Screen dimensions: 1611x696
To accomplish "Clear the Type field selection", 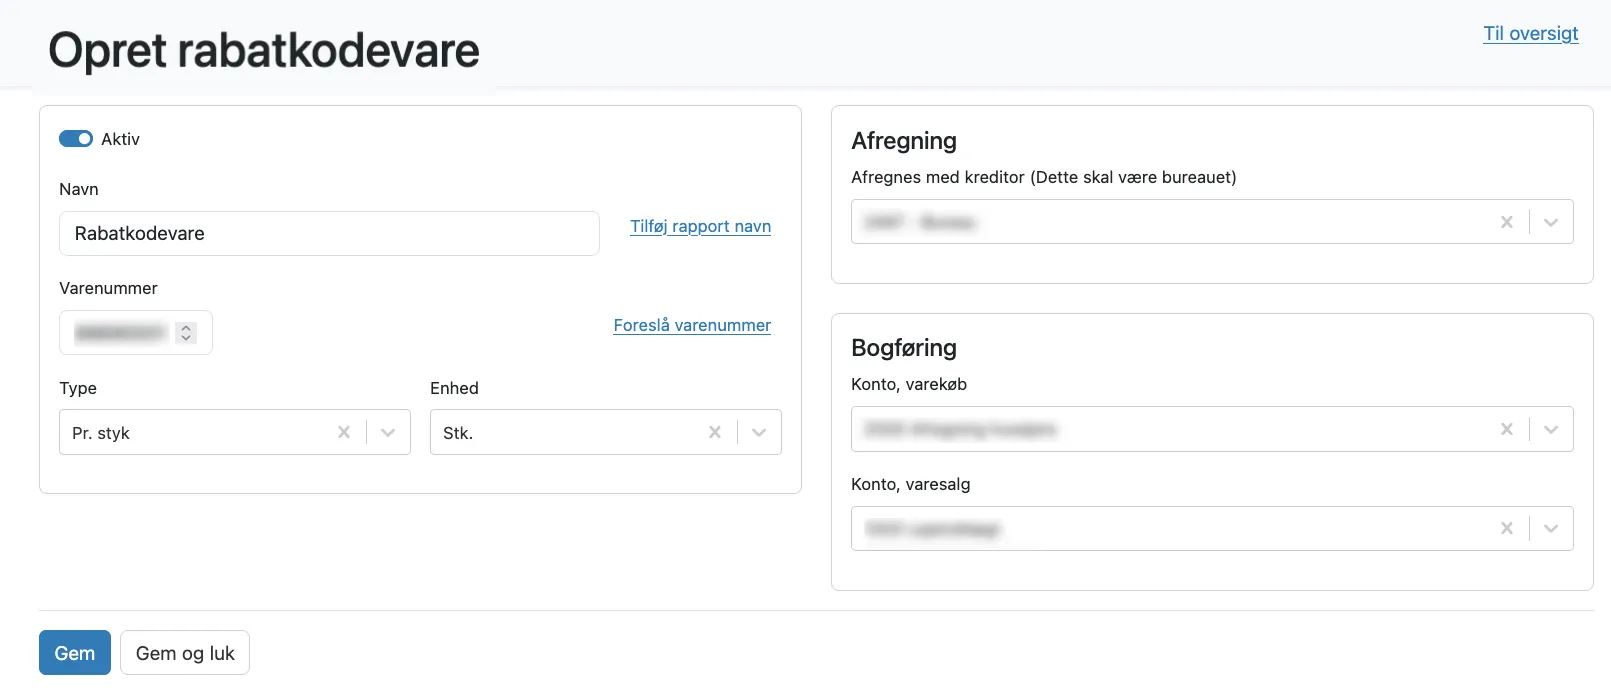I will pyautogui.click(x=344, y=432).
